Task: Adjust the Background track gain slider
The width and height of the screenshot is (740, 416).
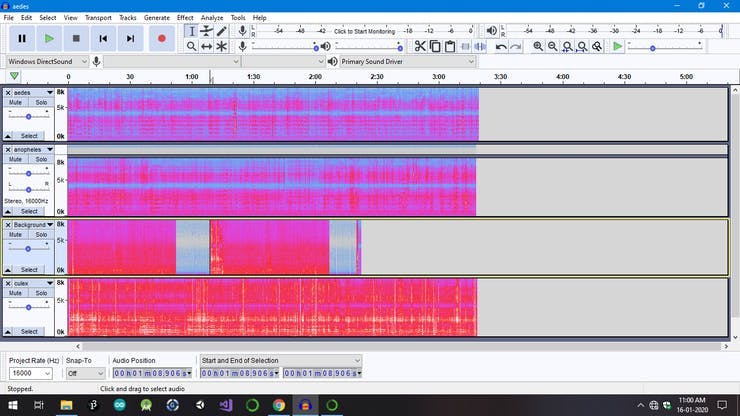Action: pyautogui.click(x=28, y=248)
